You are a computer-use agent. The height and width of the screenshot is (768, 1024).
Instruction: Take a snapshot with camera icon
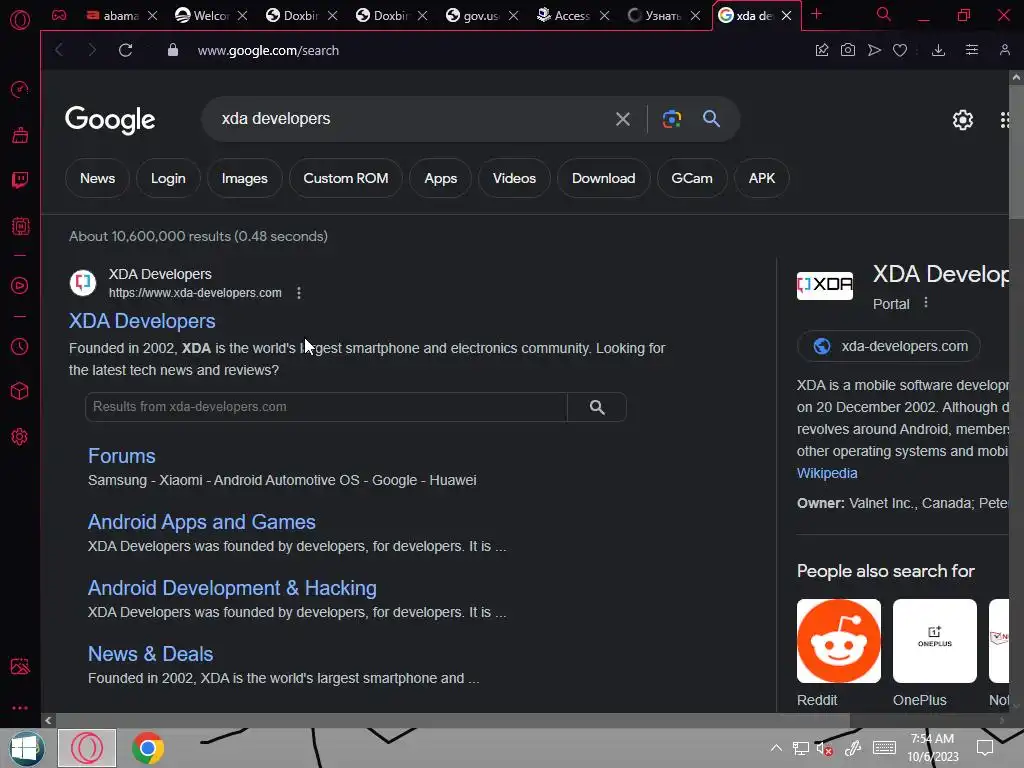848,50
